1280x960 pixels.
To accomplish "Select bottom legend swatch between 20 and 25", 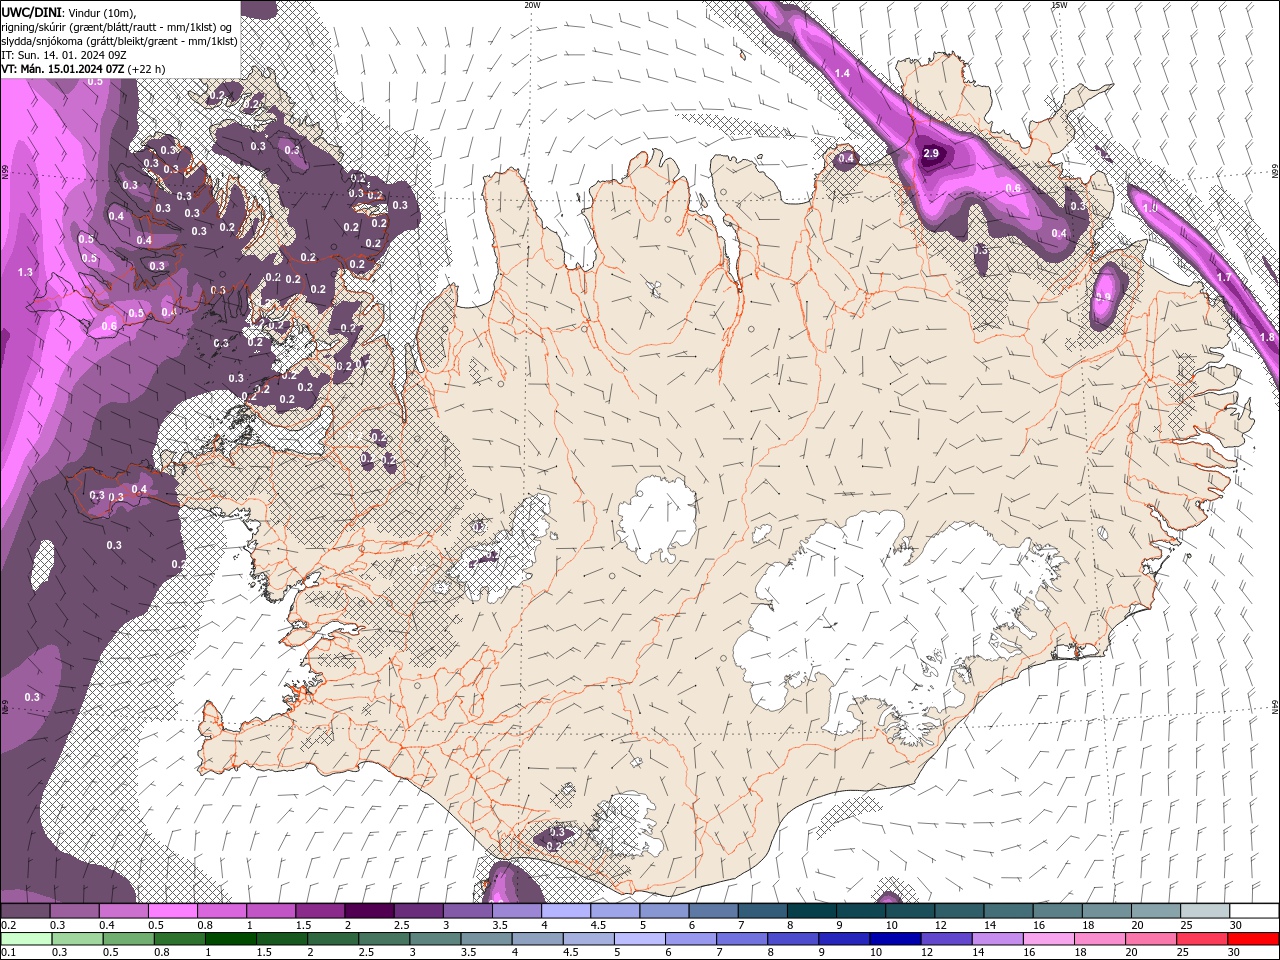I will coord(1150,939).
